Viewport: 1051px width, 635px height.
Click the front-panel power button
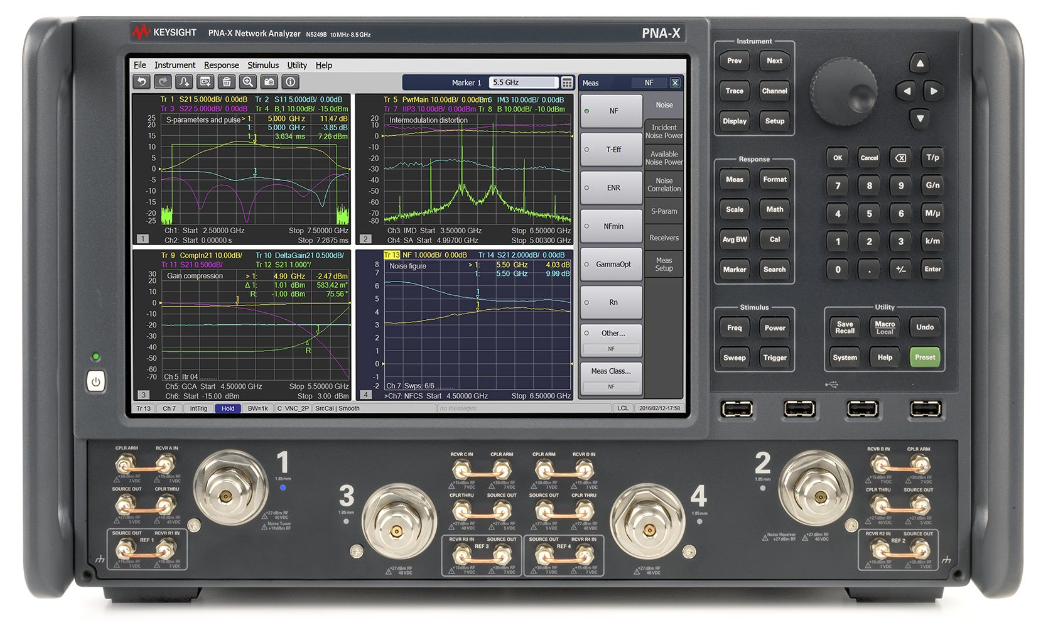pyautogui.click(x=96, y=382)
